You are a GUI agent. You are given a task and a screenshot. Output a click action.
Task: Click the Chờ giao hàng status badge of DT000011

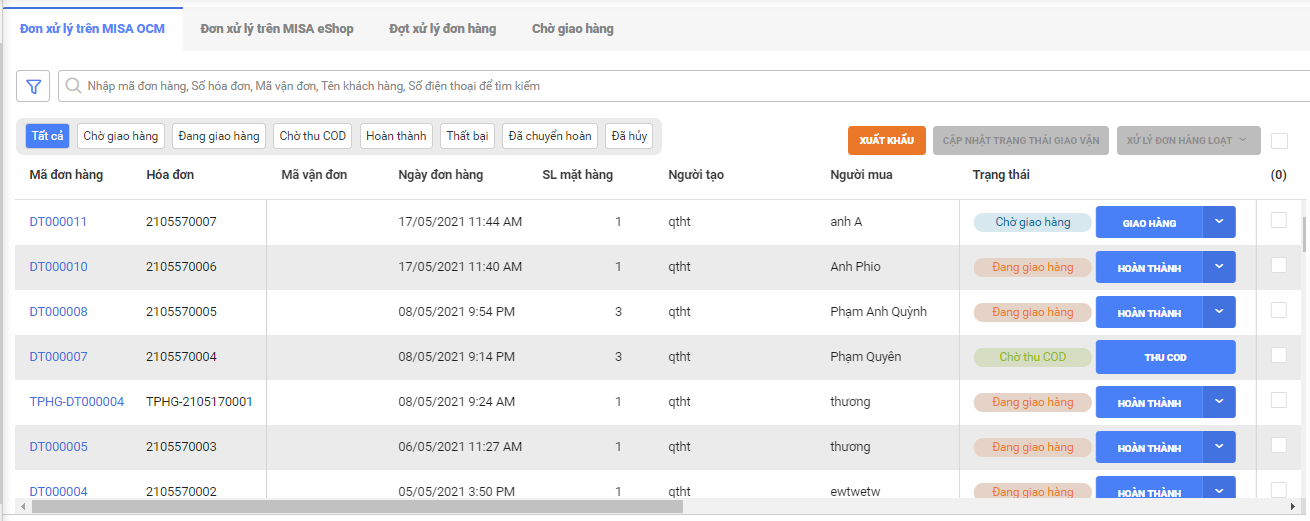coord(1033,222)
